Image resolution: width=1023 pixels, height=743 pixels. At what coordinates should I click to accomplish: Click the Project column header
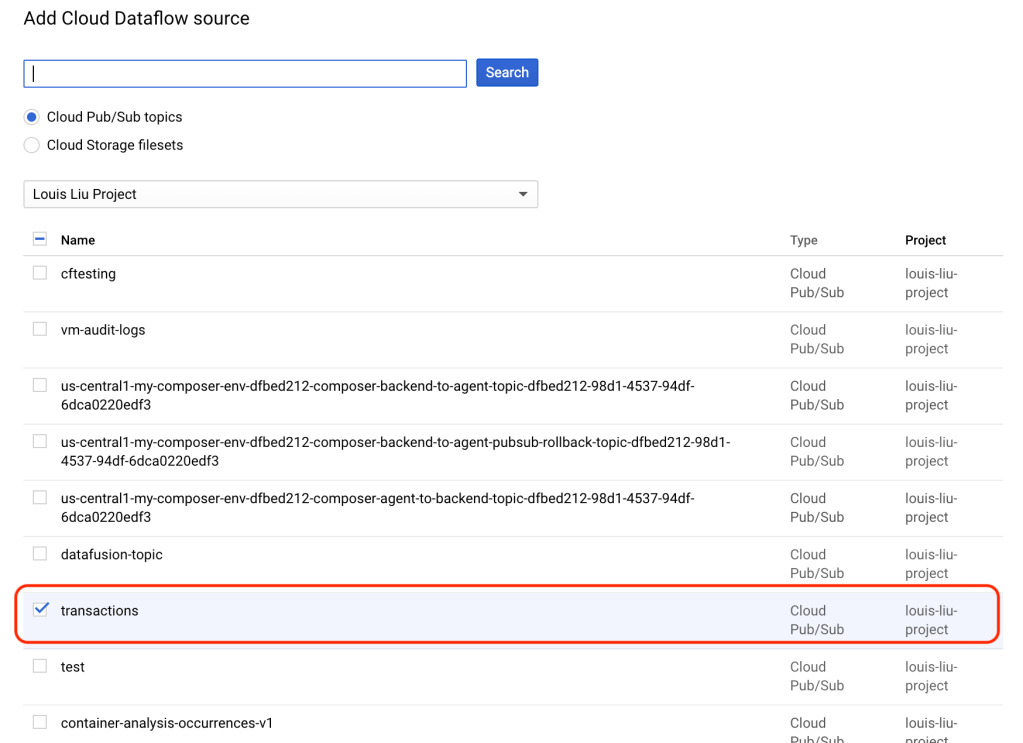coord(925,240)
